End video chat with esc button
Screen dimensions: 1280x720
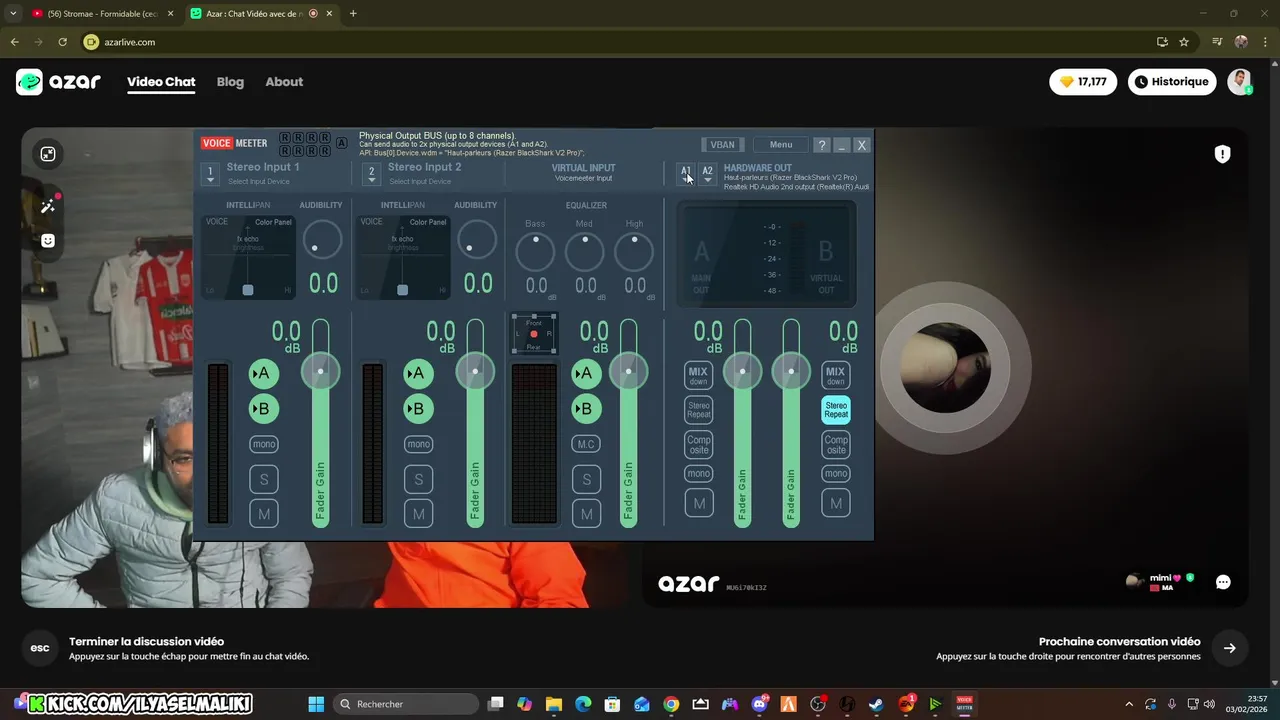(40, 648)
